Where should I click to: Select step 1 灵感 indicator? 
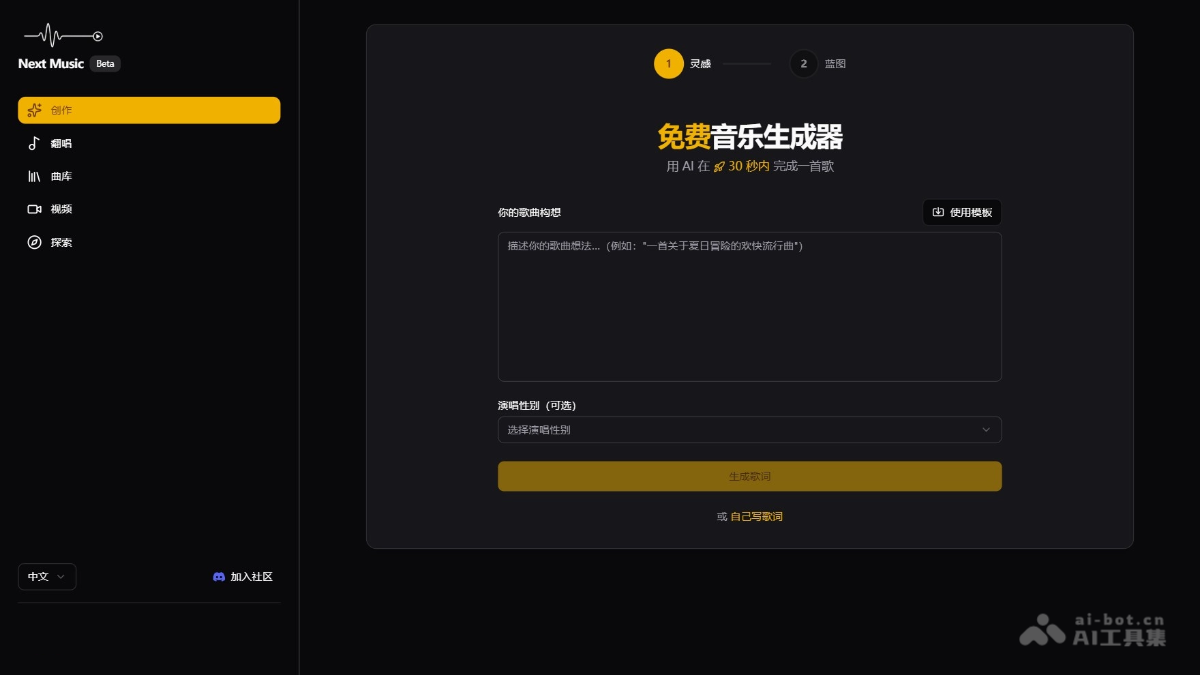click(x=682, y=64)
